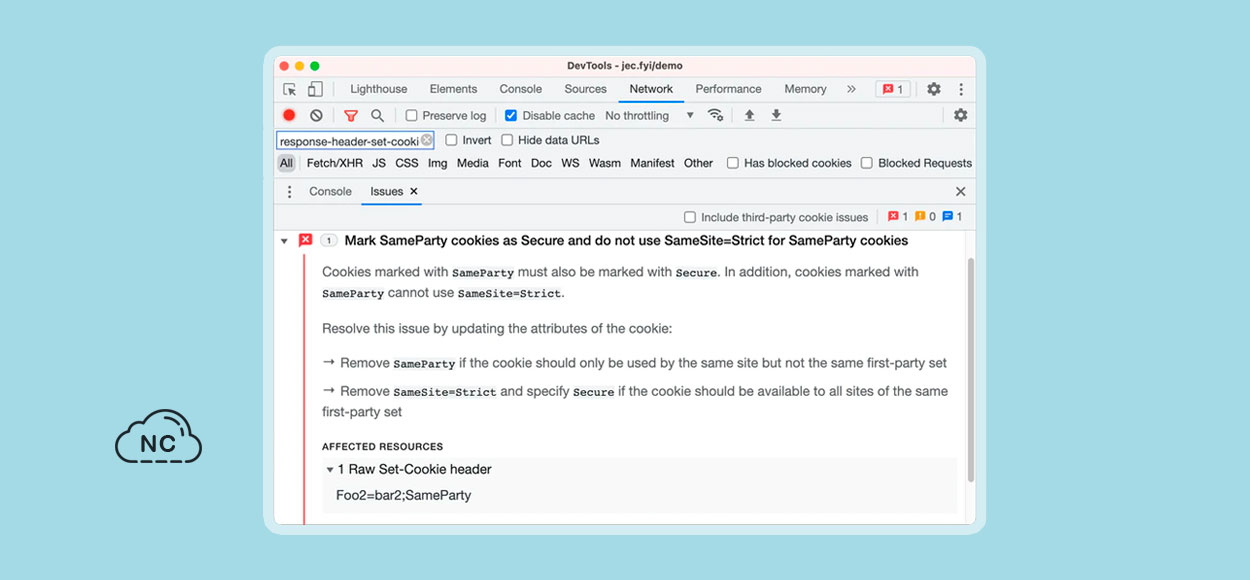Open the drawer three-dot menu
The image size is (1250, 580).
click(x=290, y=192)
